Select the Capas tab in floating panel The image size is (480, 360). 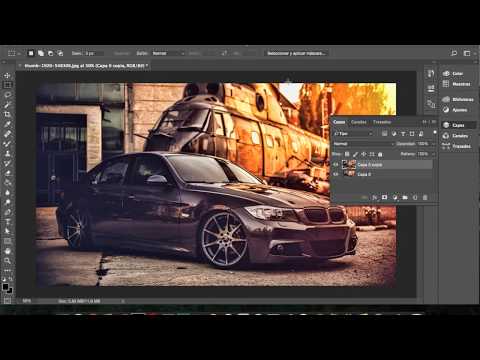click(339, 122)
